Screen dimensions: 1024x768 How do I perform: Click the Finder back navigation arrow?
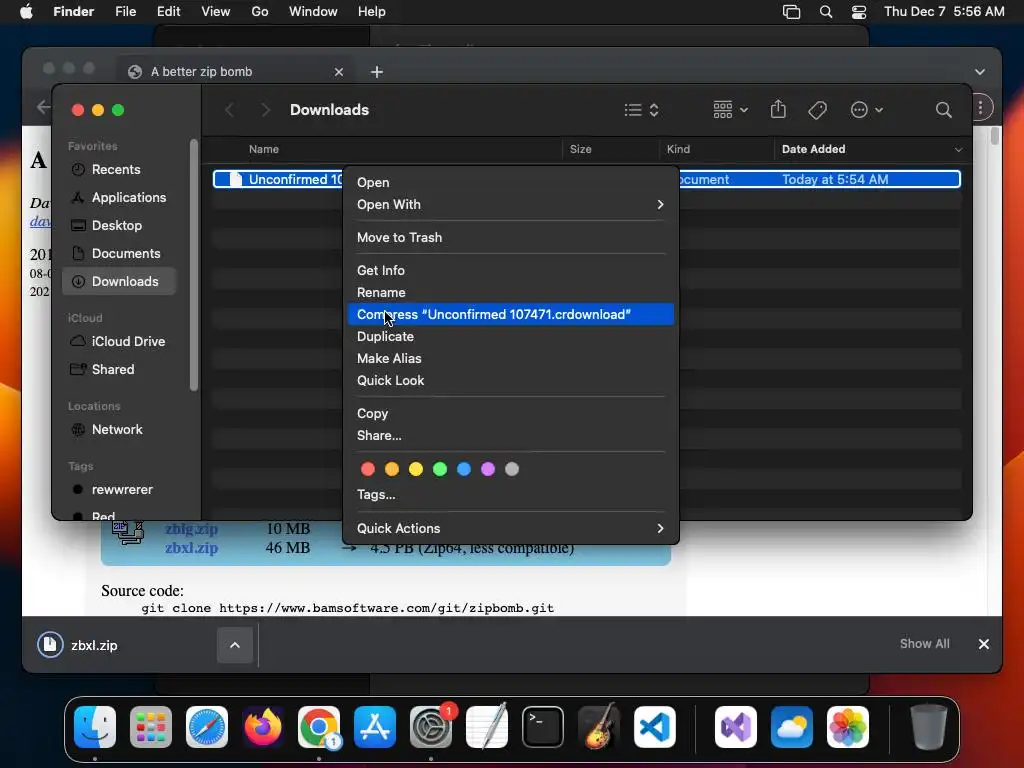tap(229, 110)
